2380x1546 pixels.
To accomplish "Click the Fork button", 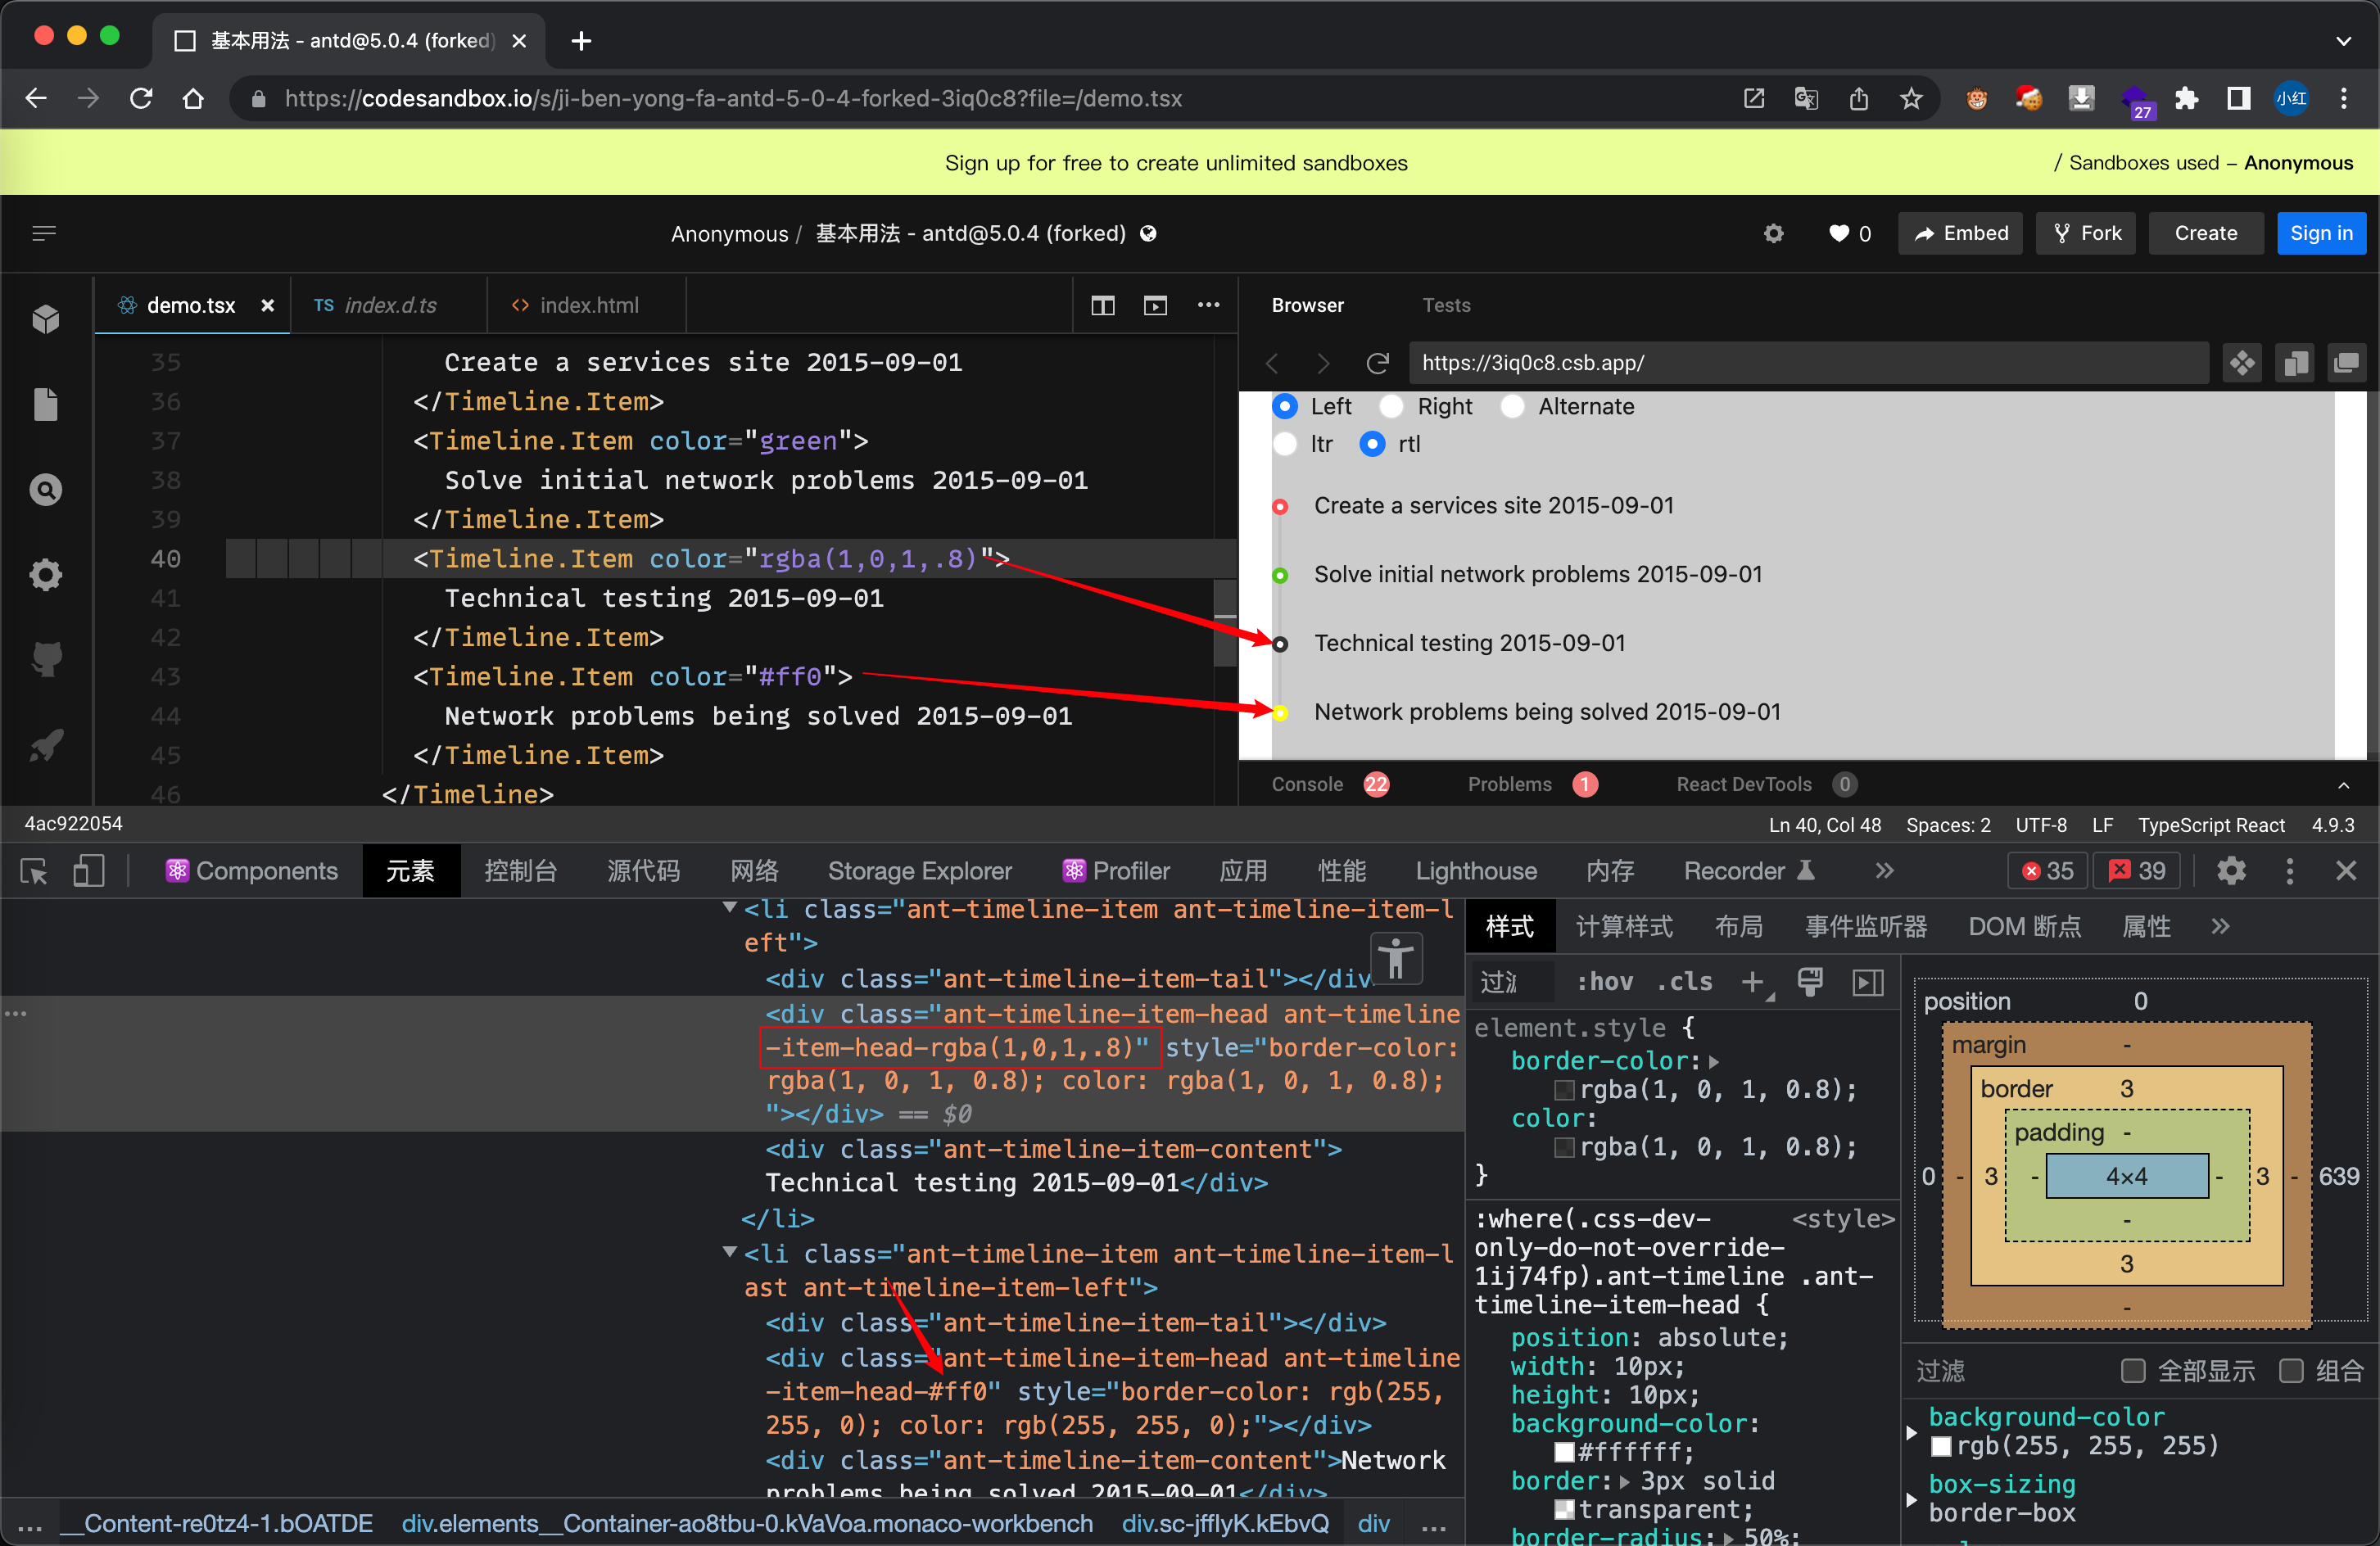I will click(x=2085, y=233).
